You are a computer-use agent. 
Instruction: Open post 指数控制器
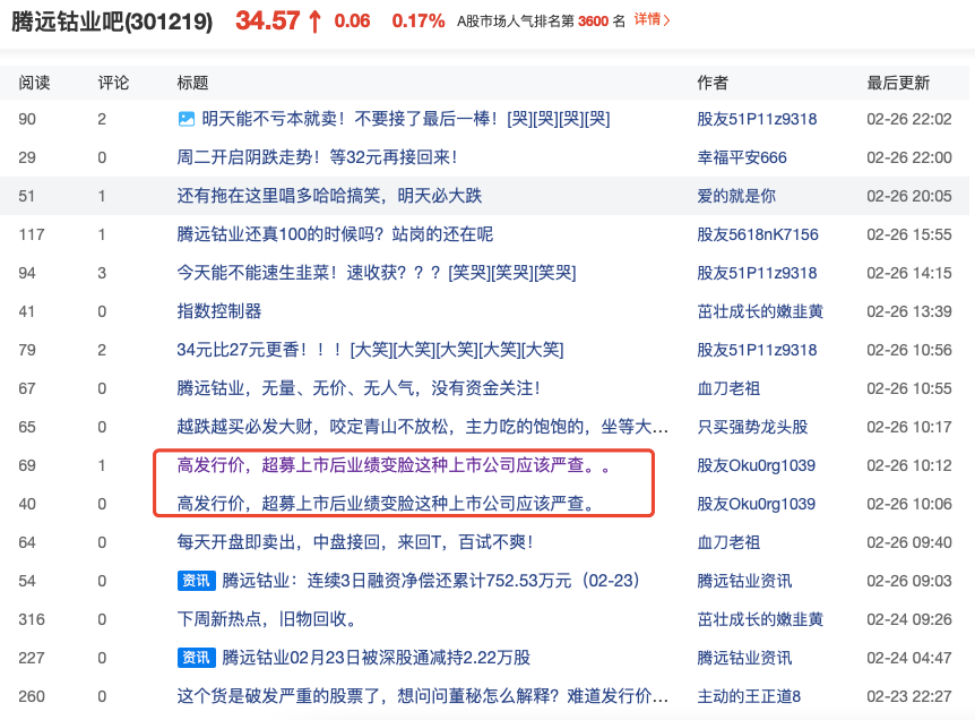click(x=219, y=312)
